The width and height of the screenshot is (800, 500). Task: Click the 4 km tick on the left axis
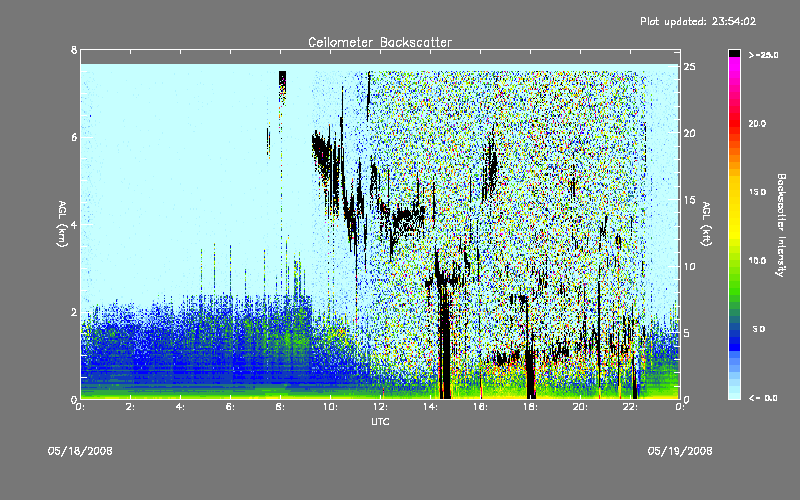[x=74, y=224]
